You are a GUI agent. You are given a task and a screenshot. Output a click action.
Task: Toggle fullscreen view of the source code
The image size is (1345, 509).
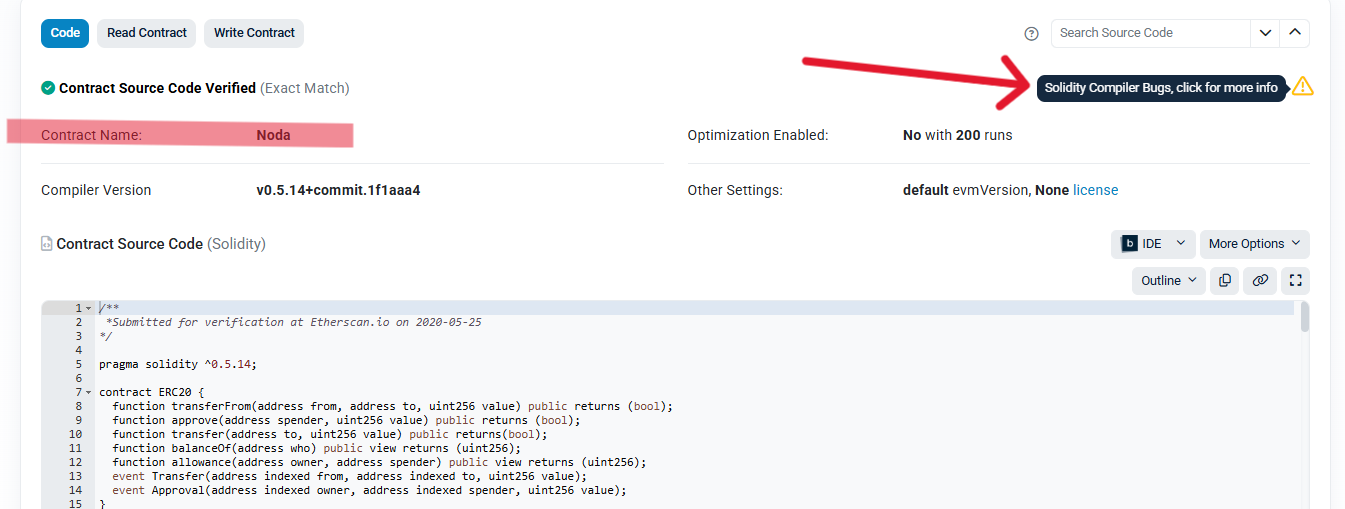pos(1296,281)
